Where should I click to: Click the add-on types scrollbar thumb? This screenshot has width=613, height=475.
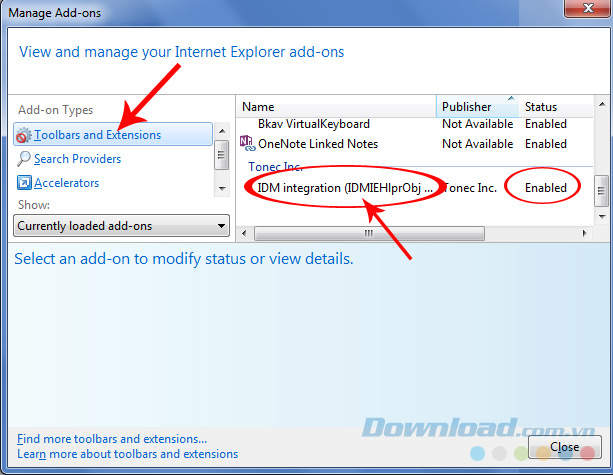point(222,155)
